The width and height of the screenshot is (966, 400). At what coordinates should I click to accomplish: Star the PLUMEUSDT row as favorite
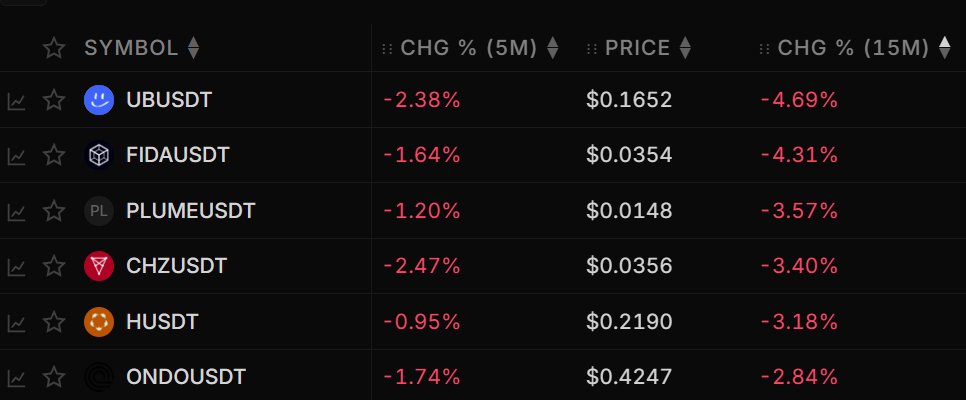54,210
